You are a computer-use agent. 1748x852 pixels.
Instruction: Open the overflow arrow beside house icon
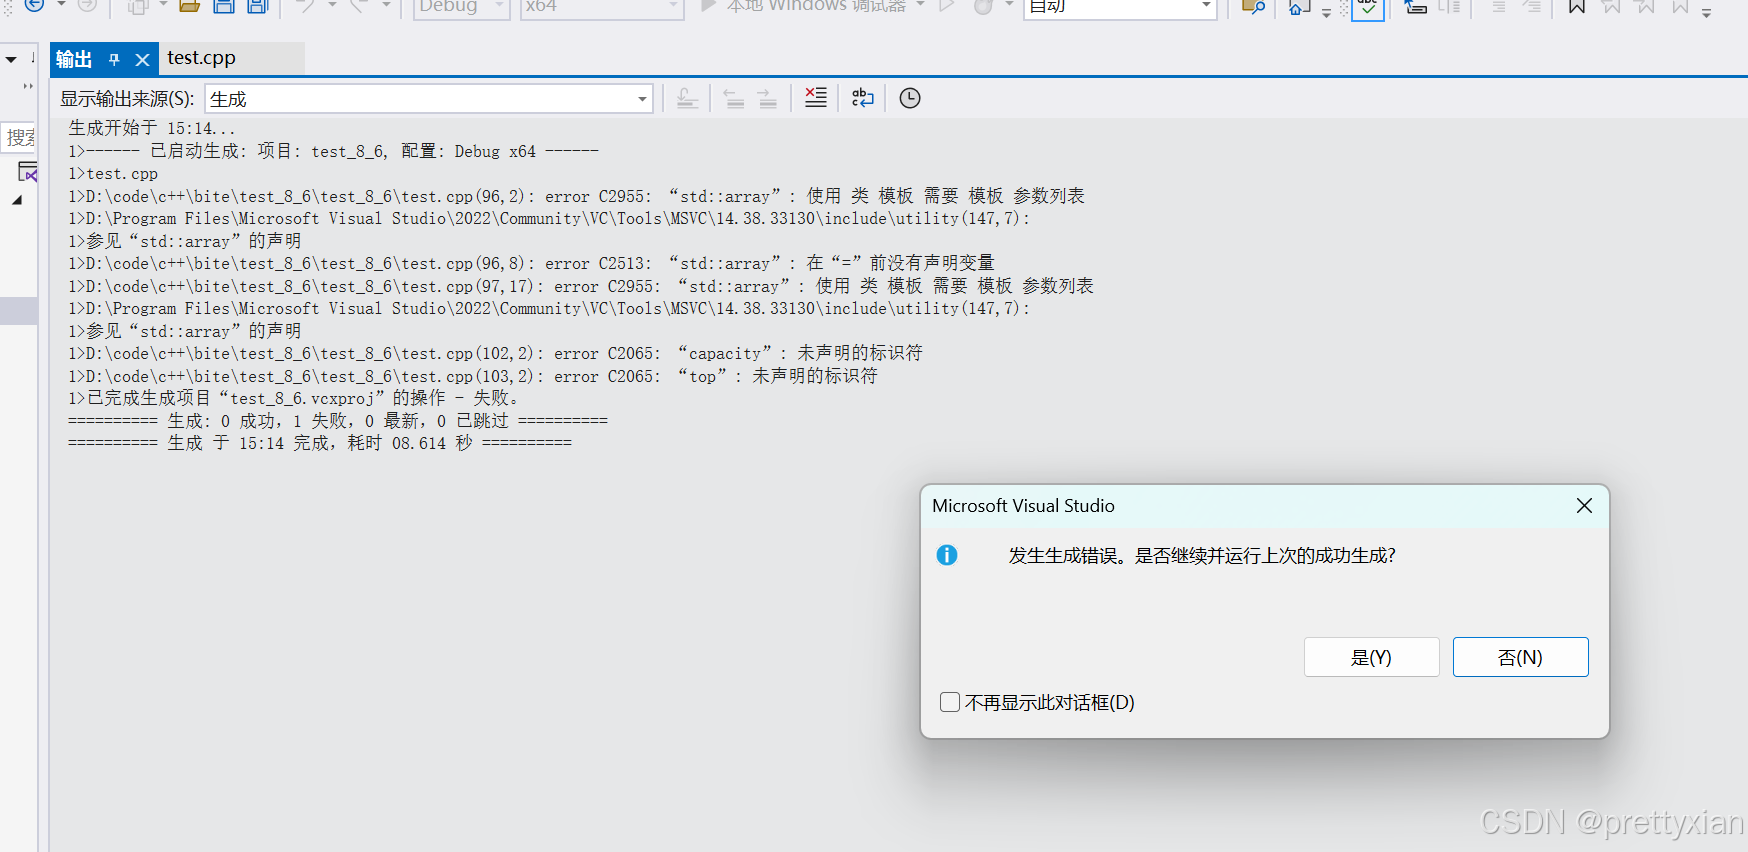1326,12
